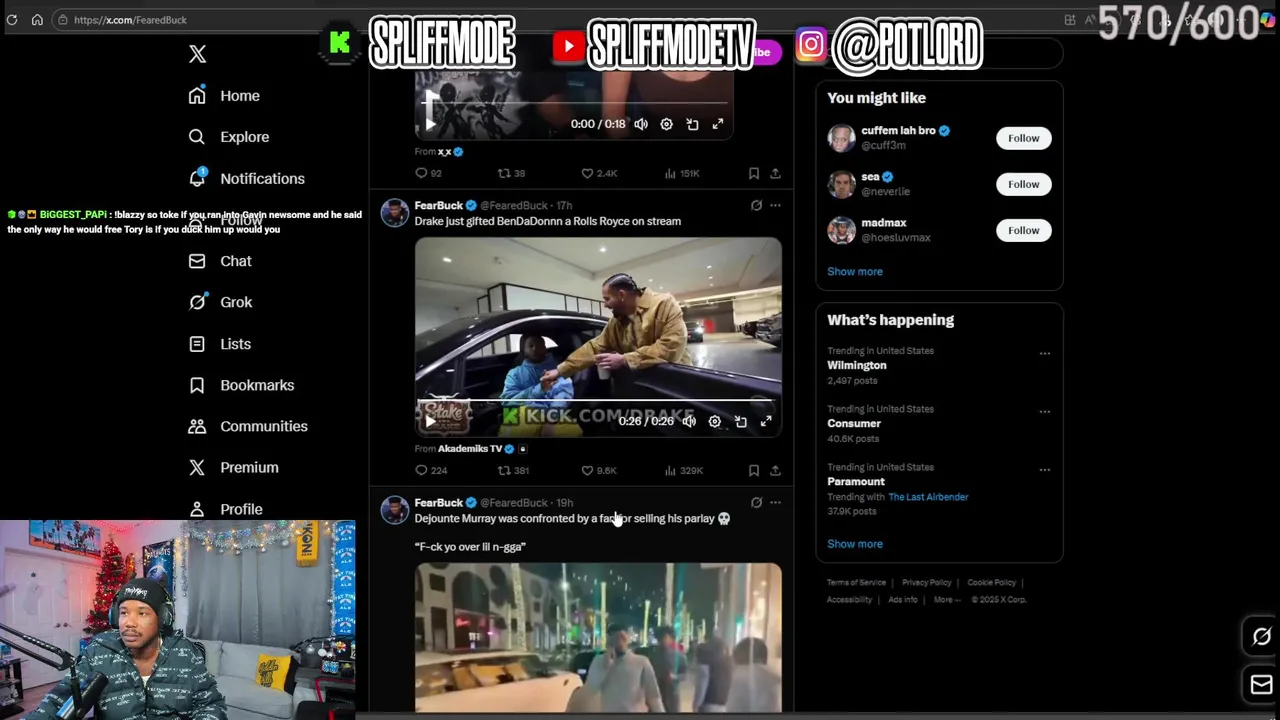Mute the top video volume icon
1280x720 pixels.
tap(641, 124)
